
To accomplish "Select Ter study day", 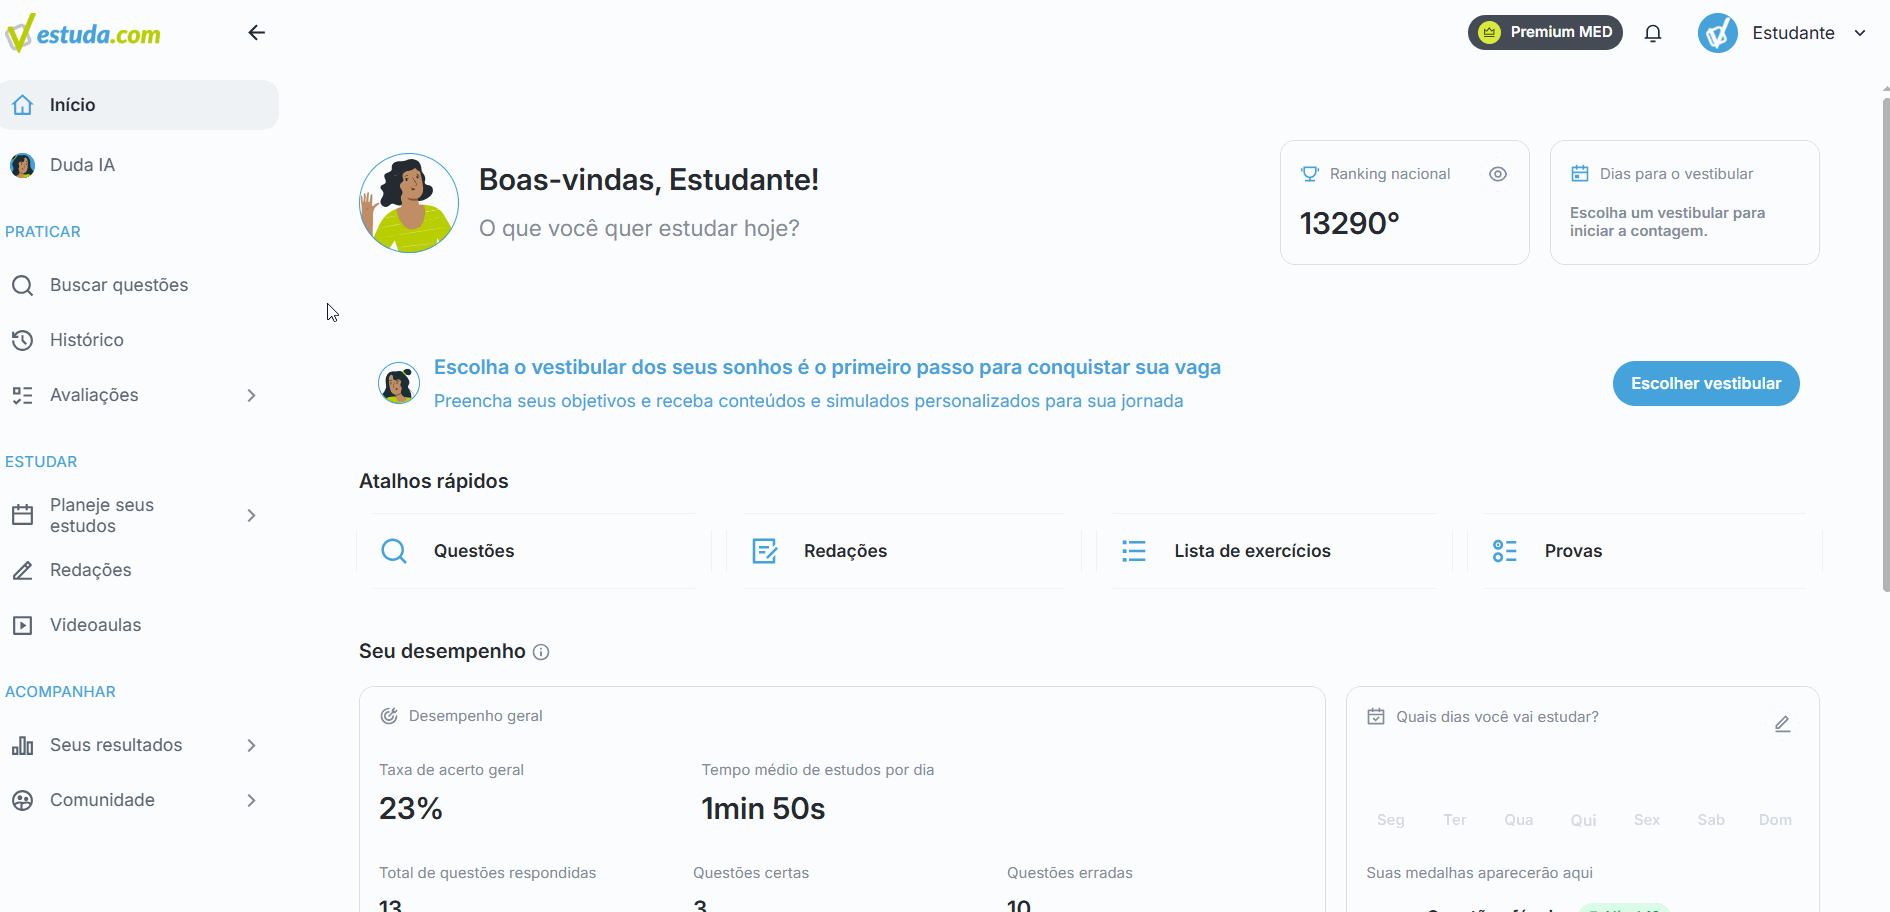I will 1455,820.
